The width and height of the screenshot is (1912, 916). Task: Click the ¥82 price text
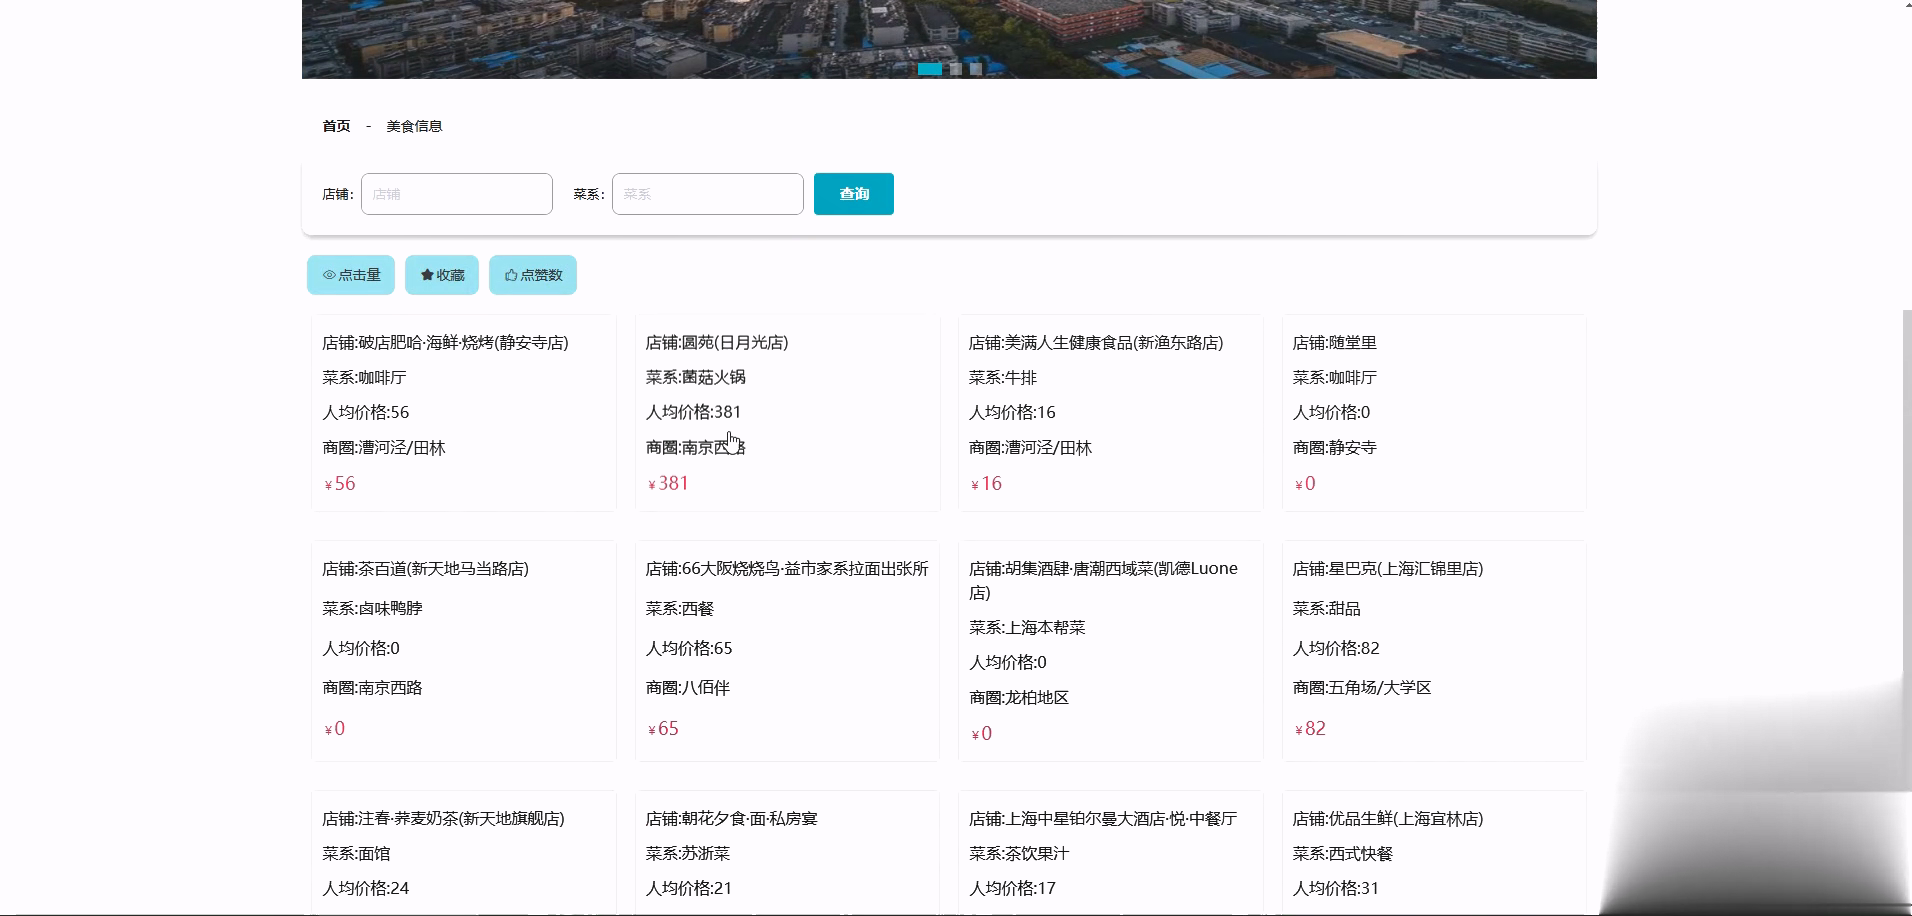pyautogui.click(x=1310, y=728)
